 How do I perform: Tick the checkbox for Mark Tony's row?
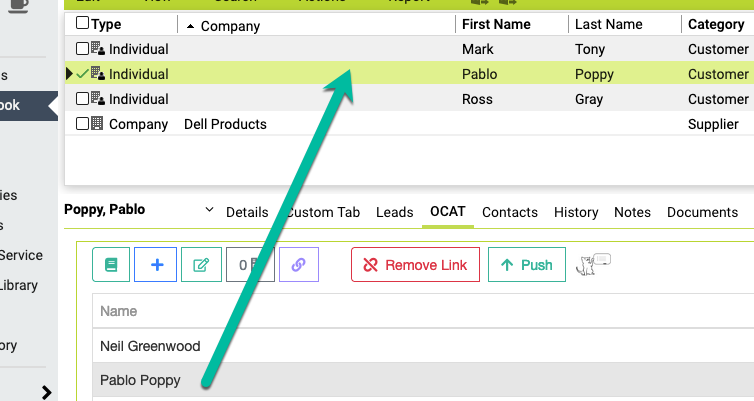(x=82, y=49)
